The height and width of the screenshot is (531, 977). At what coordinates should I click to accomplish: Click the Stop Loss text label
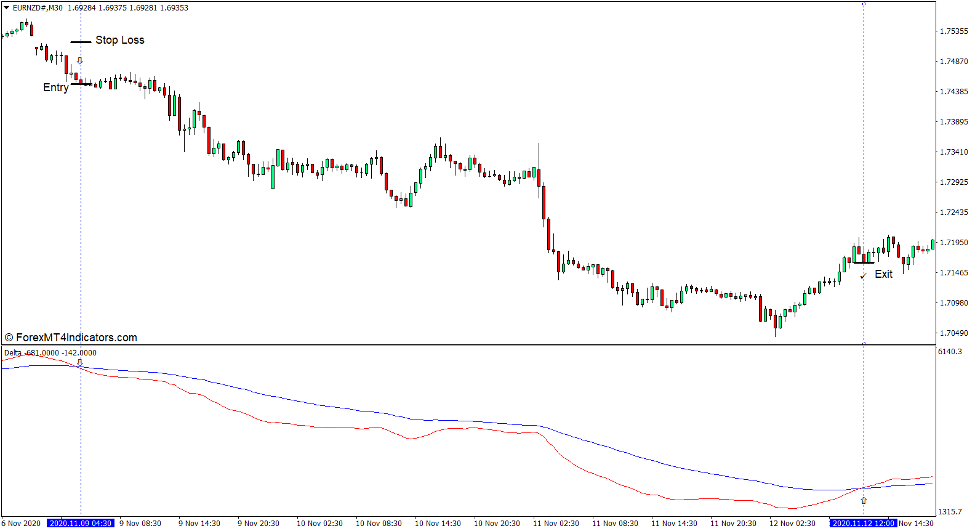(x=120, y=40)
